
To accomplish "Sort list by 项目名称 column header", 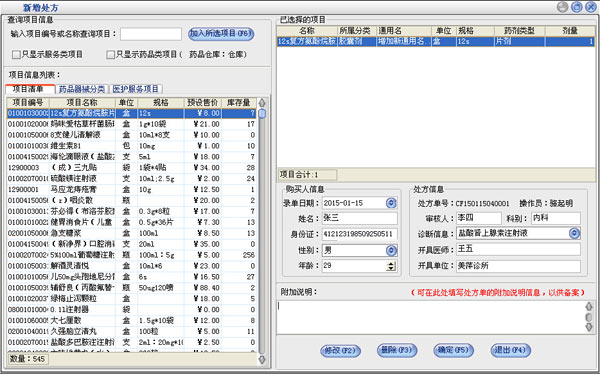I will coord(82,103).
